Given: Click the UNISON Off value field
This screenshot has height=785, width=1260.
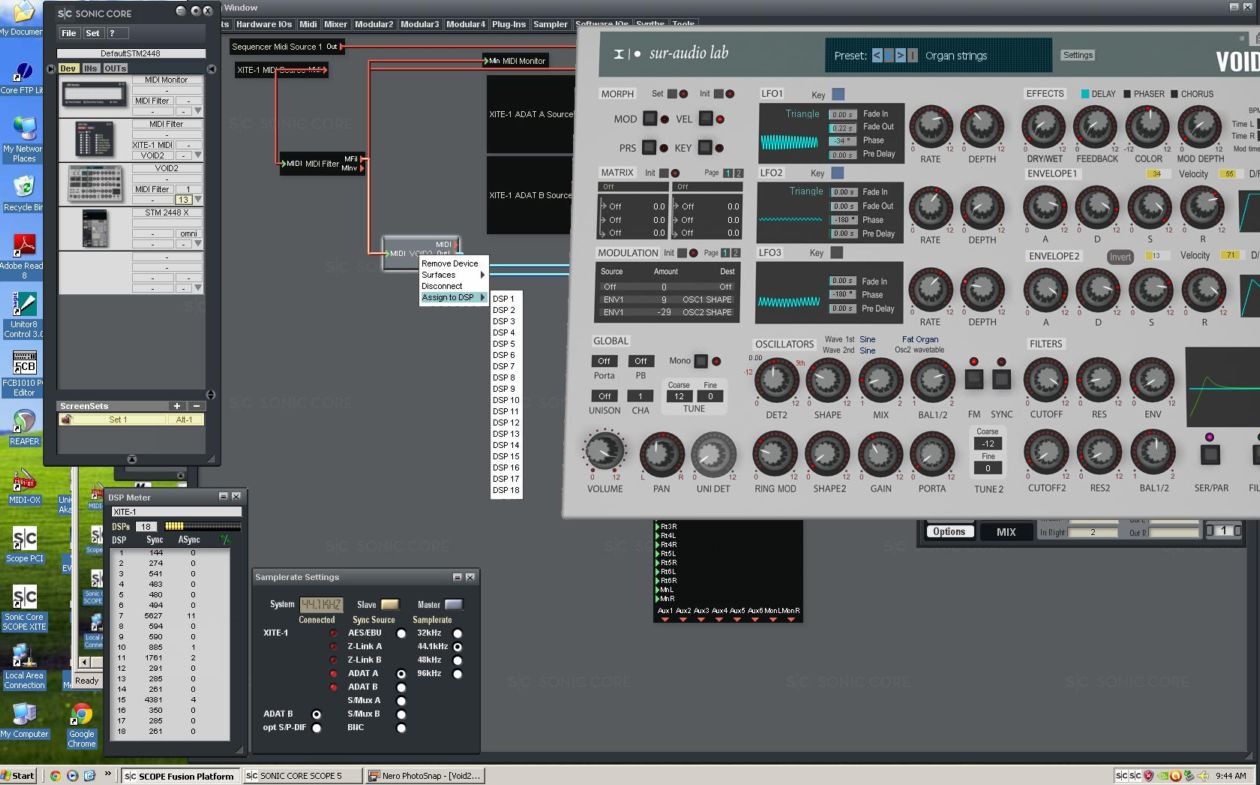Looking at the screenshot, I should [x=604, y=396].
